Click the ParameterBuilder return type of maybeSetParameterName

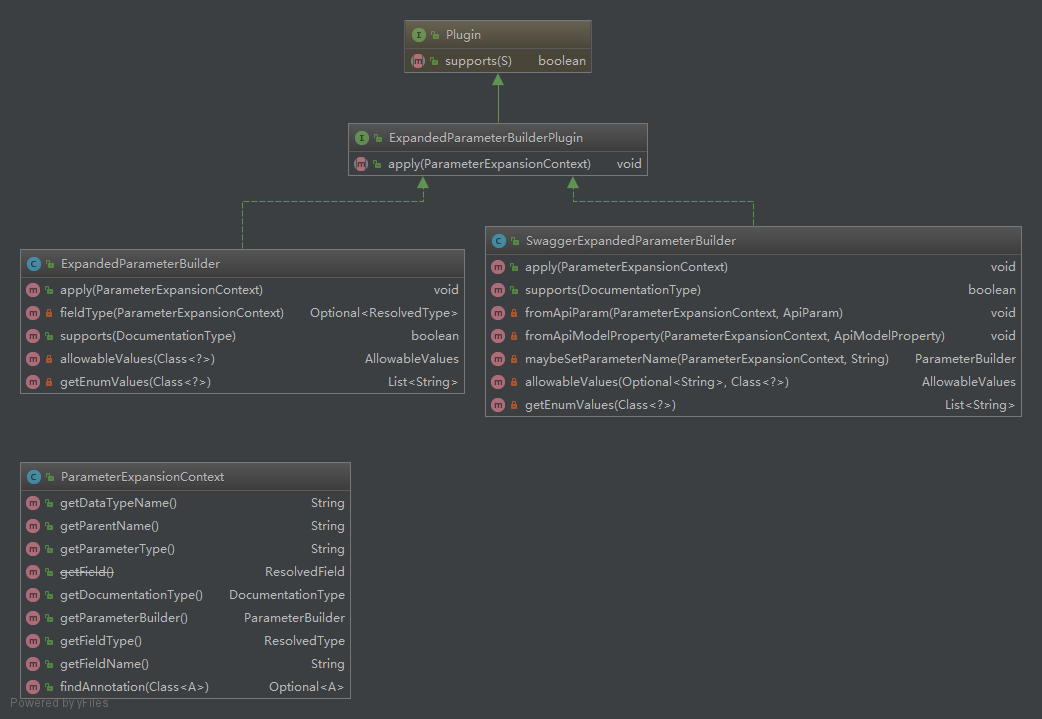[x=964, y=359]
